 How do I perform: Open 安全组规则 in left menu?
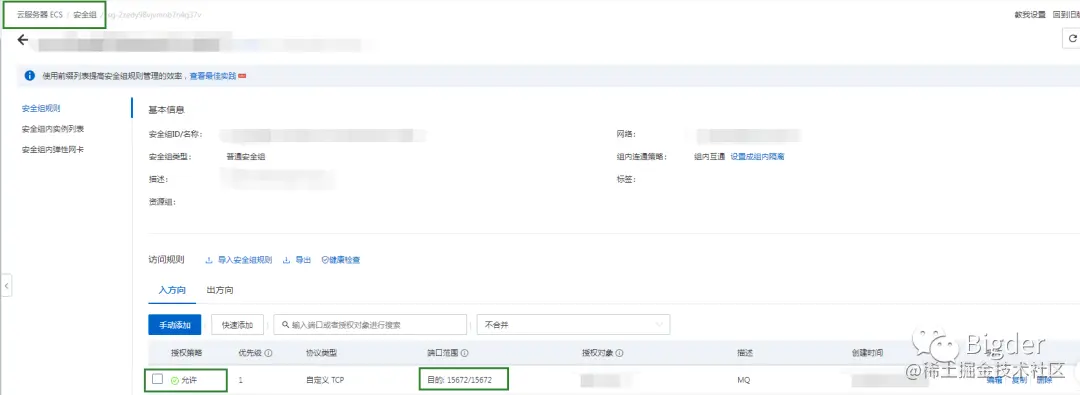[41, 108]
